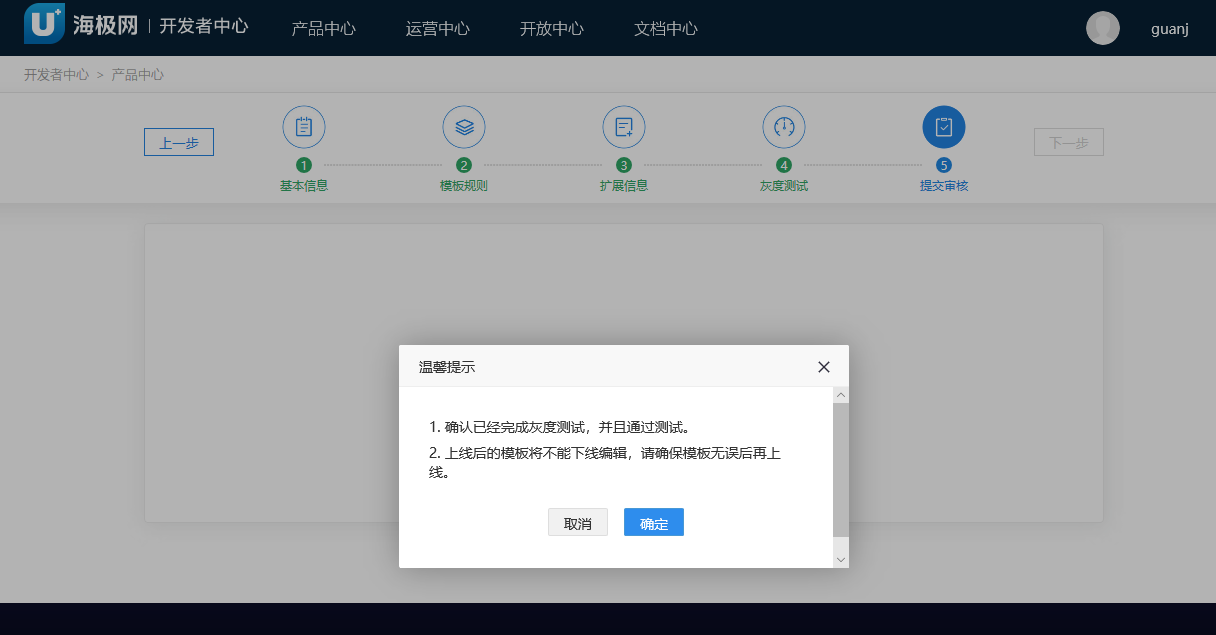Click the 灰度测试 gauge step icon

784,127
